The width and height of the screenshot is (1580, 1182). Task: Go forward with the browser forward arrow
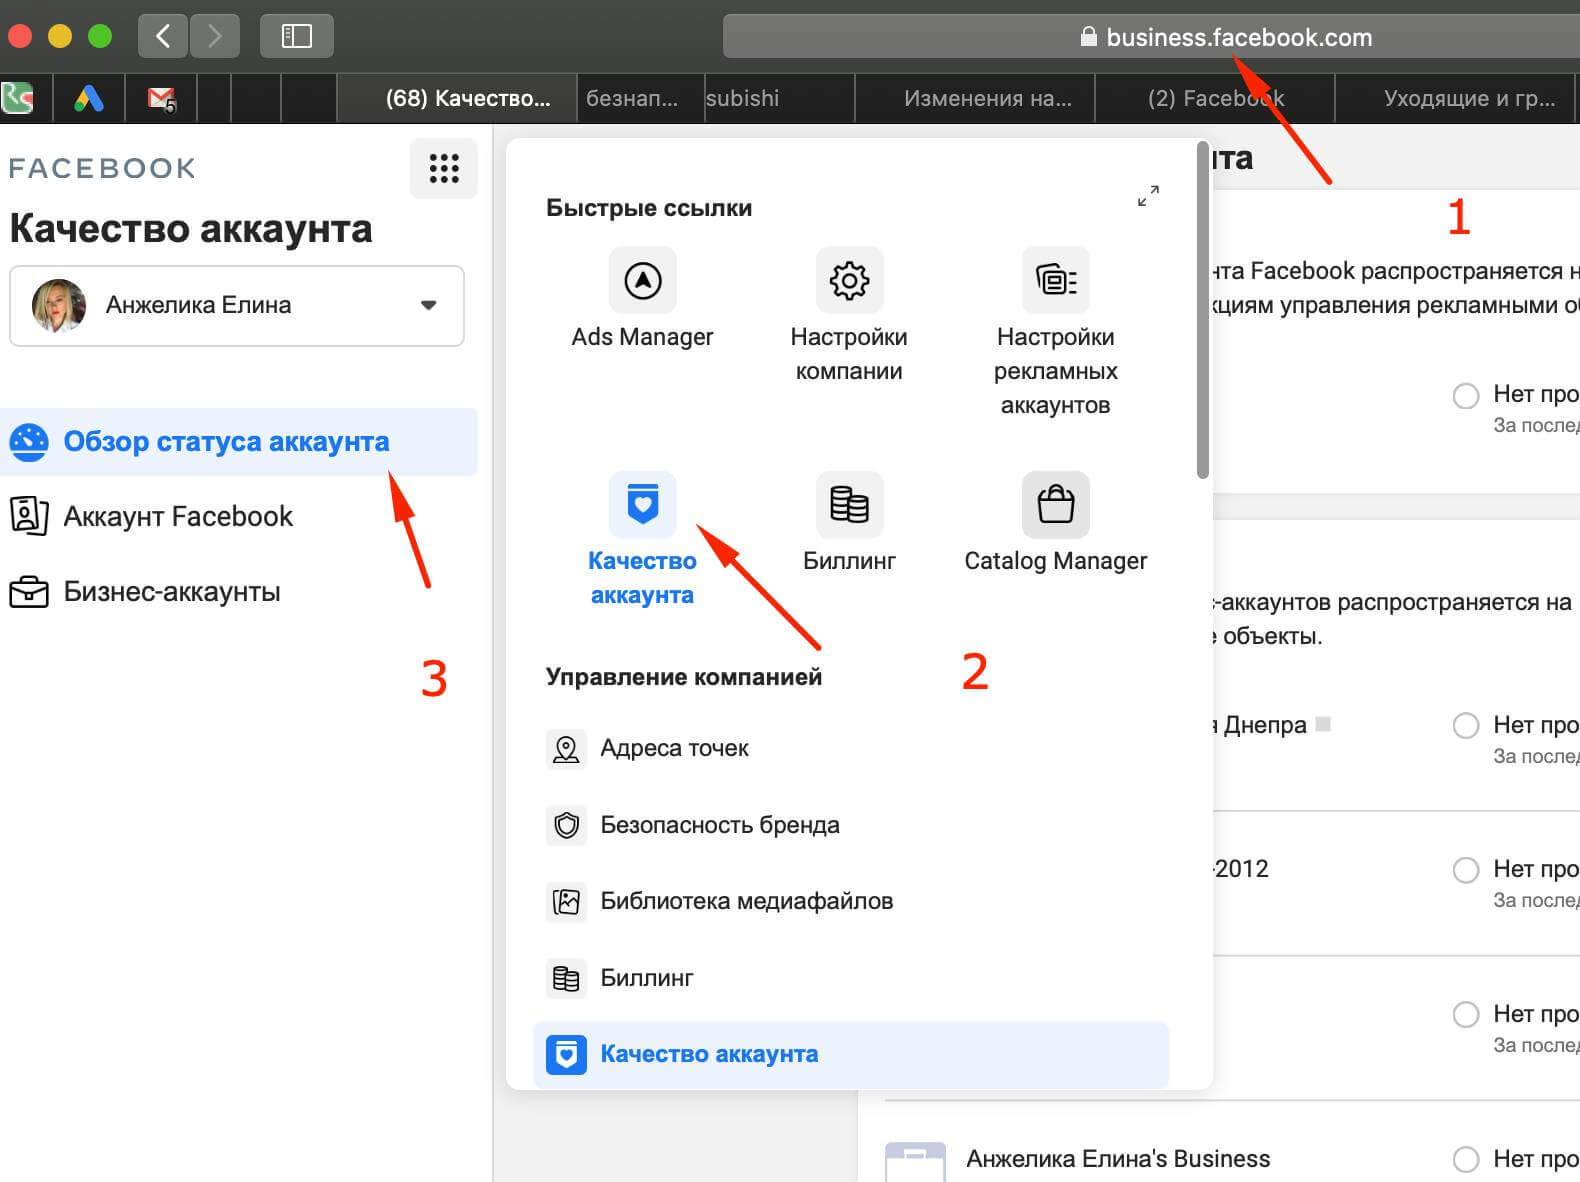pyautogui.click(x=214, y=37)
